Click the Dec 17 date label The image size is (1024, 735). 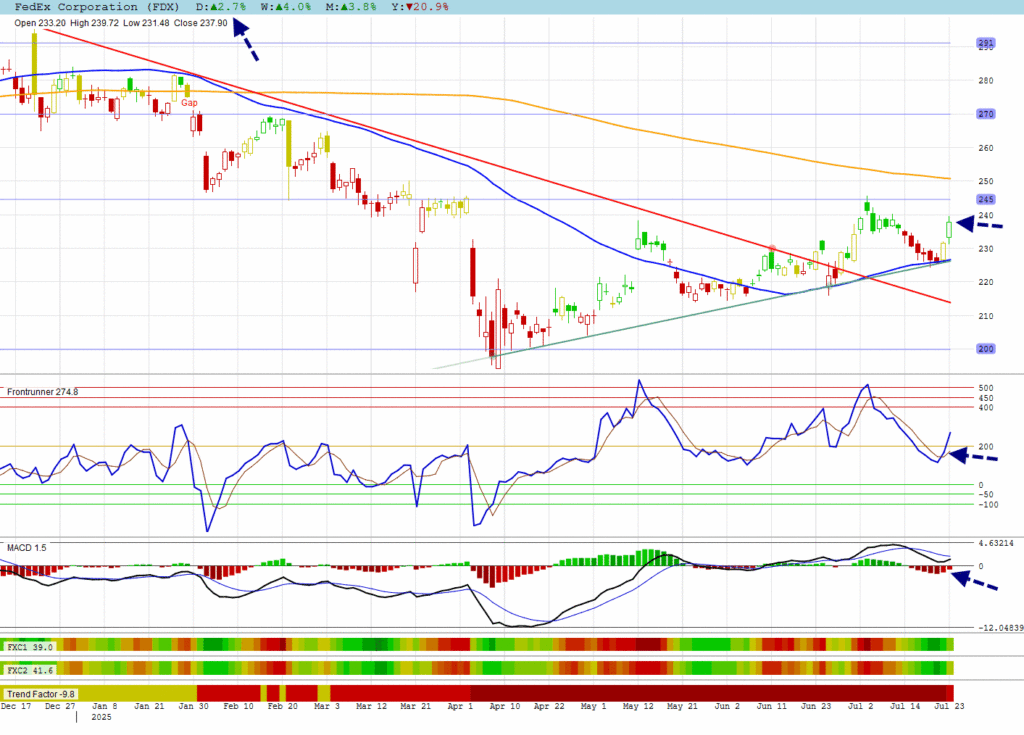[16, 706]
